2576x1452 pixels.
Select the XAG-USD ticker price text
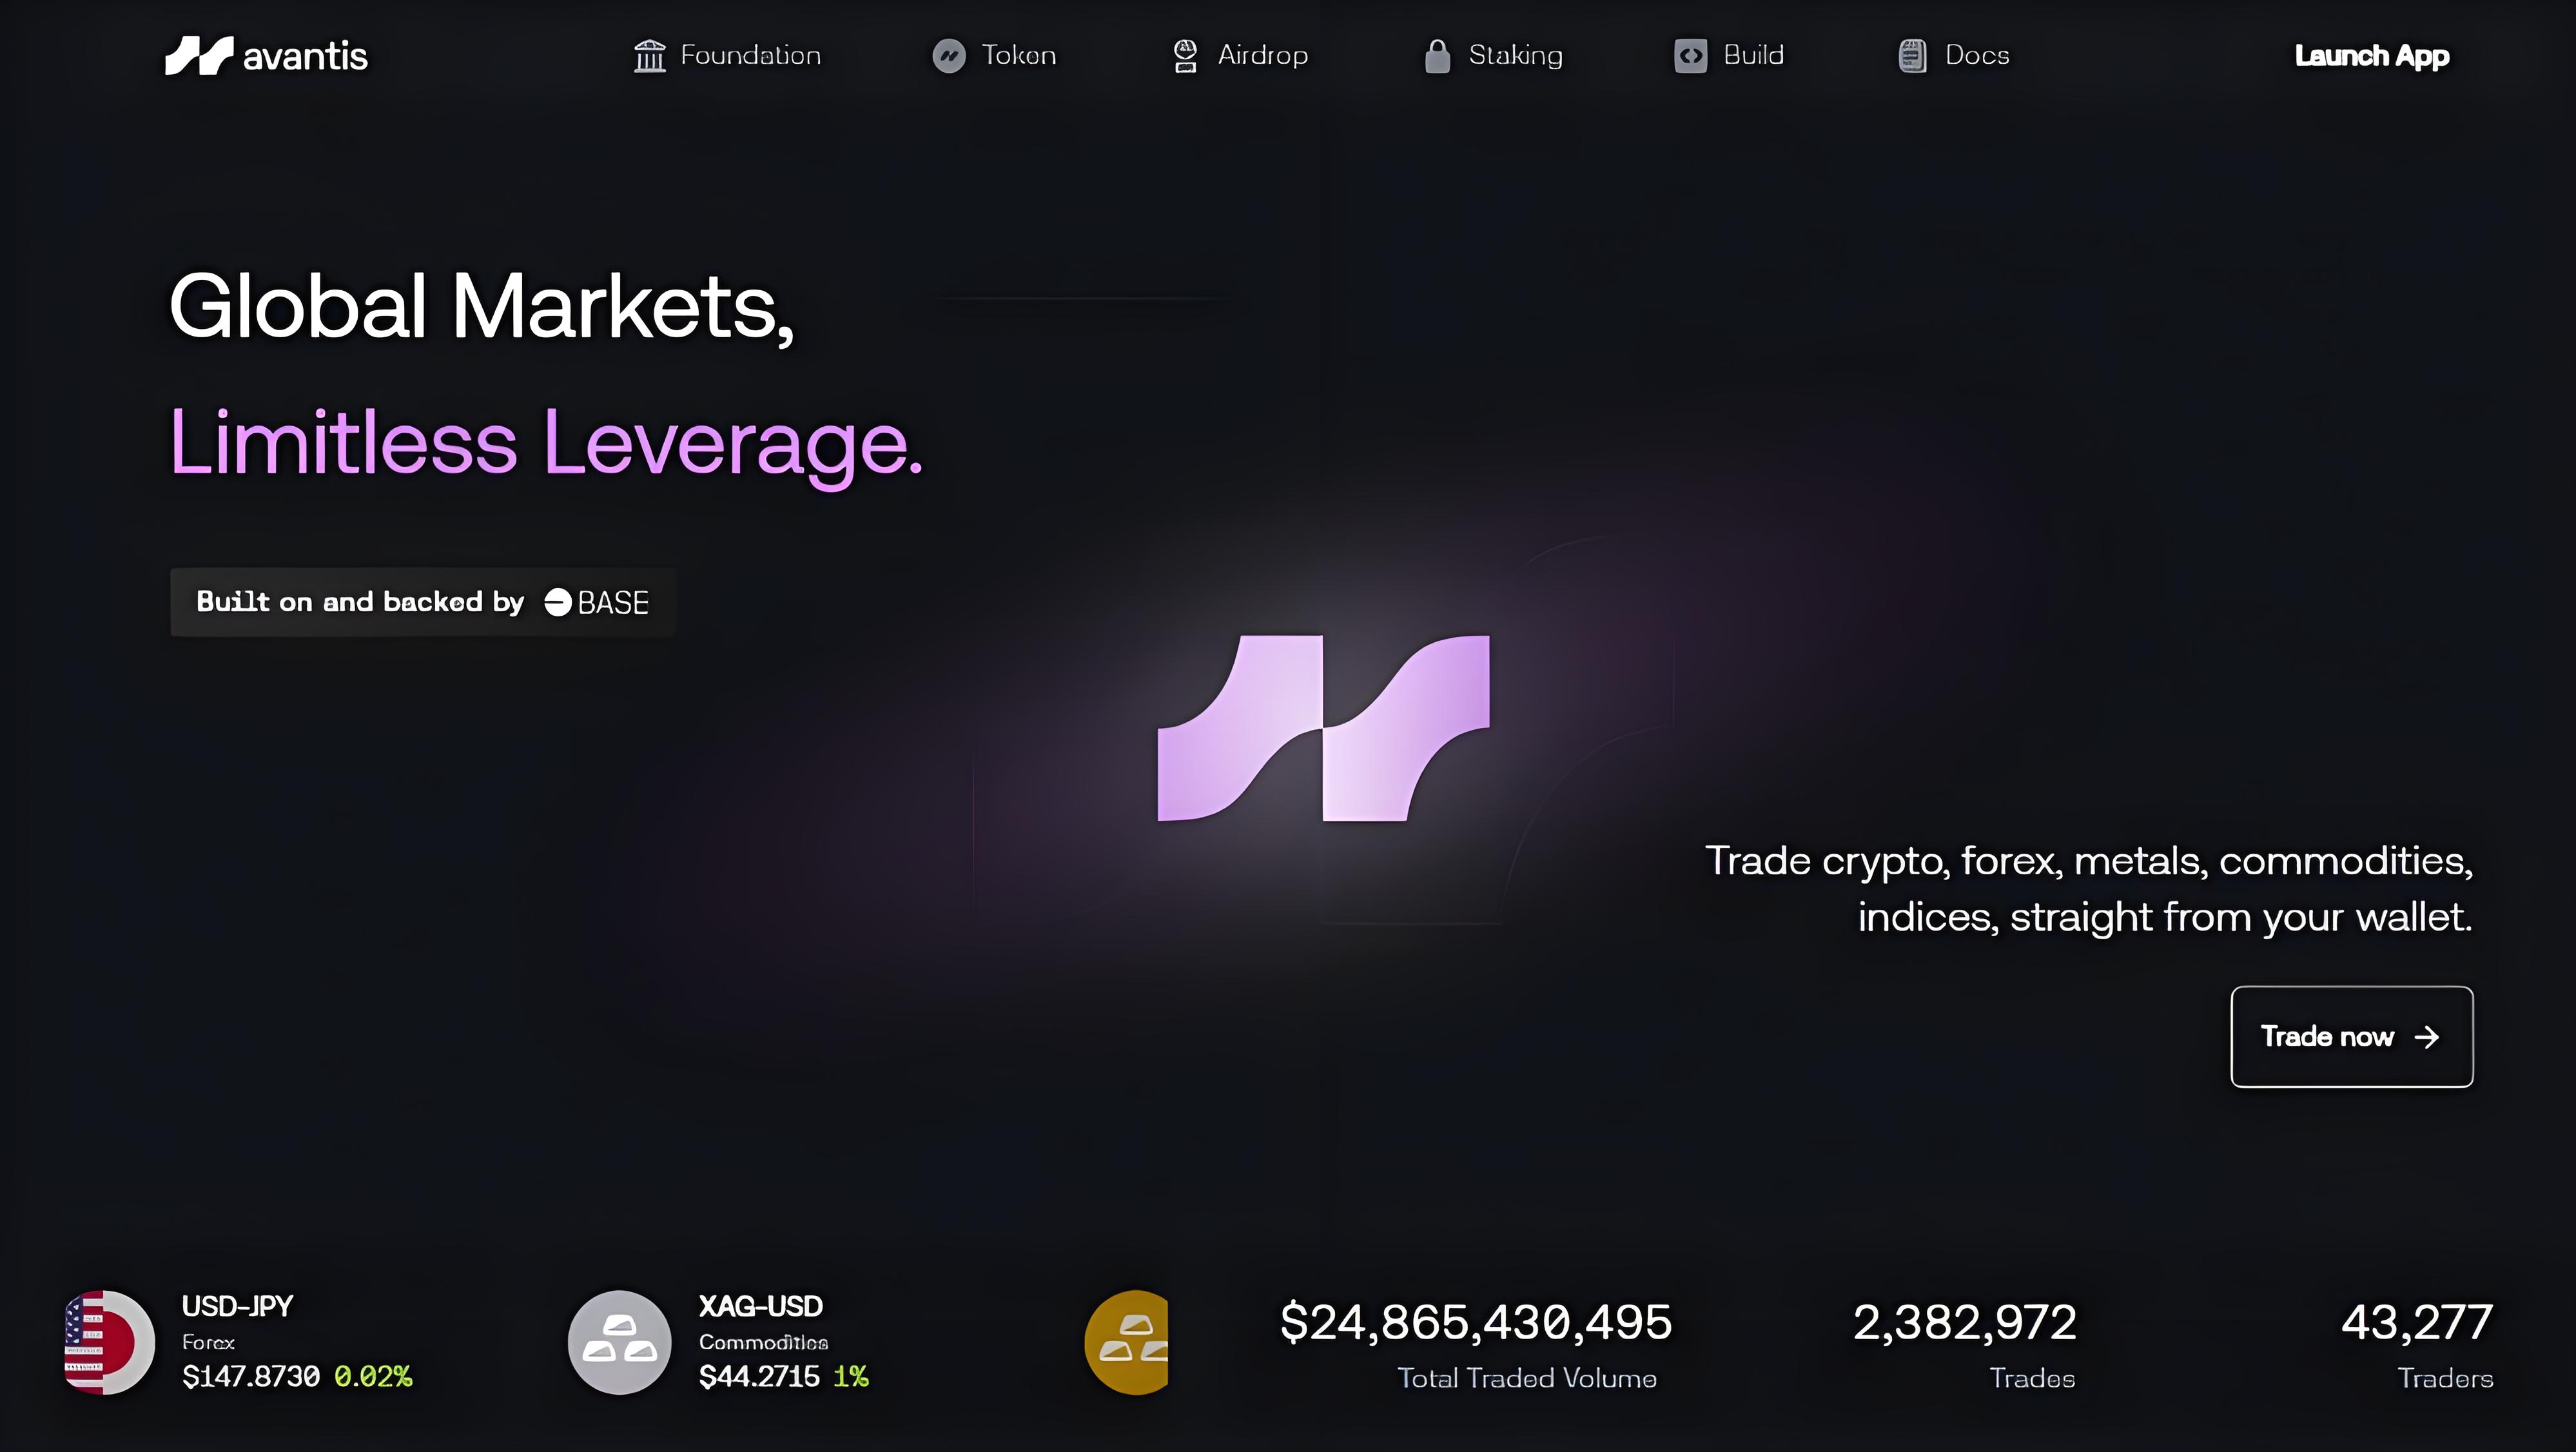click(x=759, y=1377)
